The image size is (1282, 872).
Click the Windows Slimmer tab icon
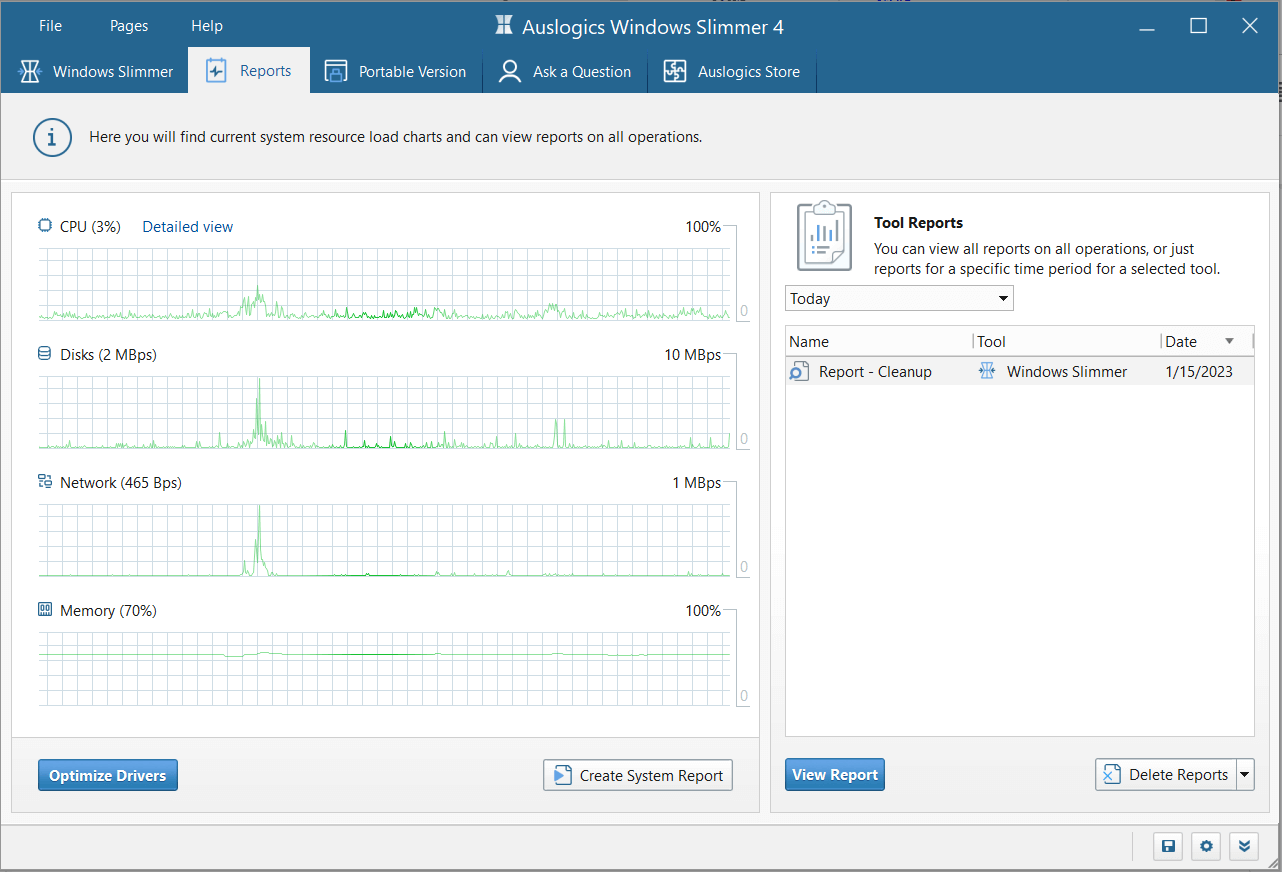click(31, 72)
